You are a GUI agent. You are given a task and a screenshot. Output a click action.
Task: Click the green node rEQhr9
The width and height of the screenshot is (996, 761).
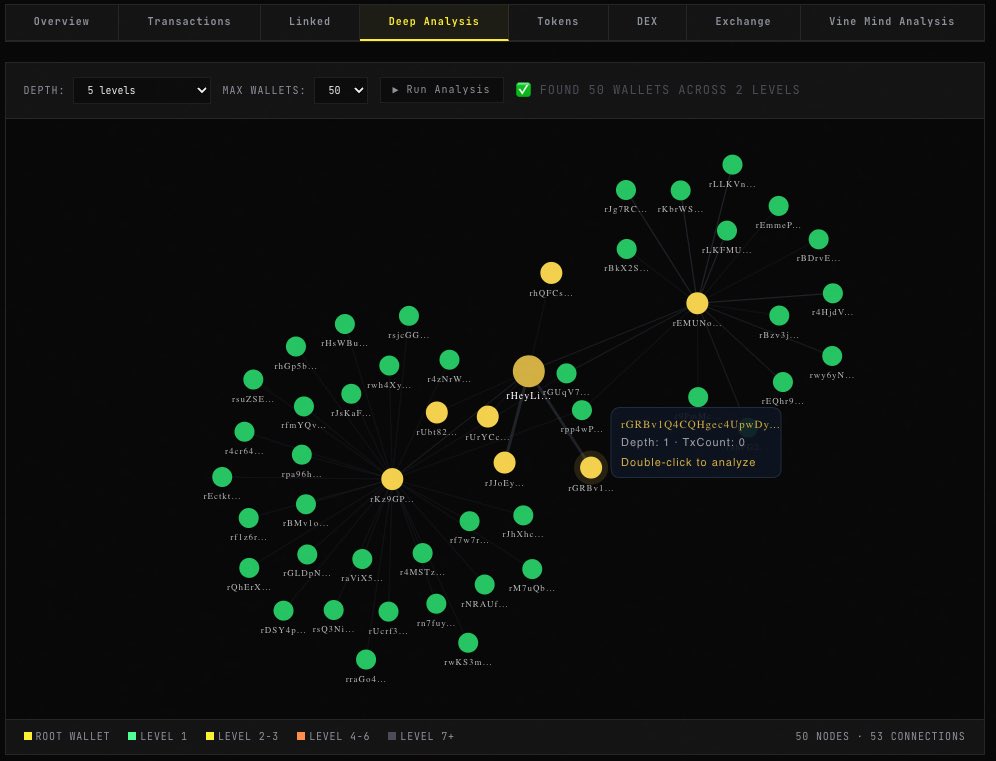pyautogui.click(x=783, y=382)
